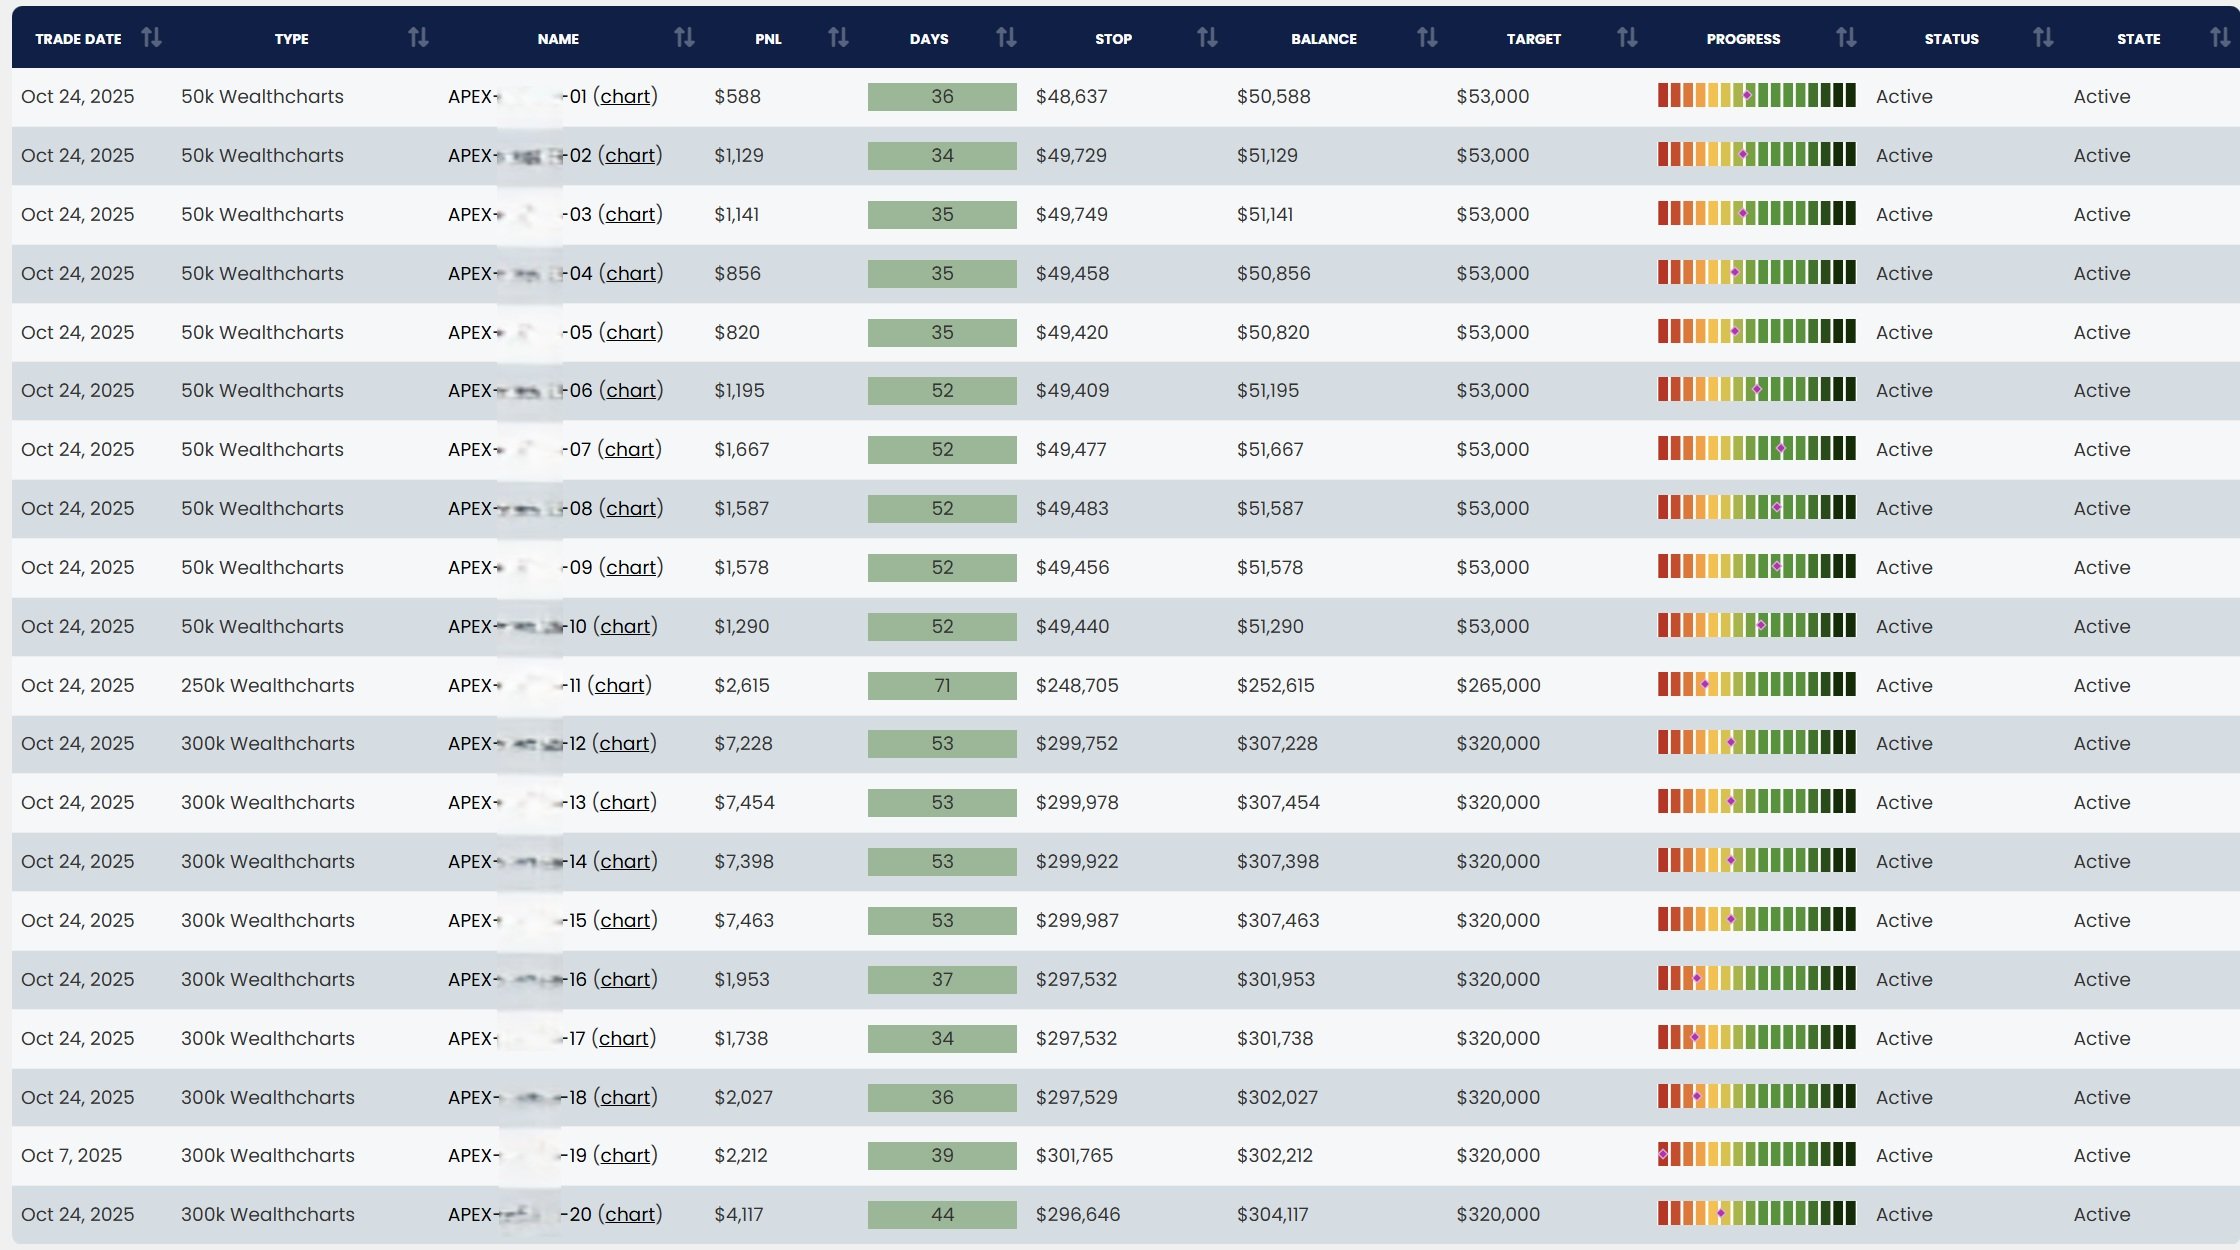Viewport: 2240px width, 1250px height.
Task: Sort by PNL using arrow icon
Action: [x=838, y=38]
